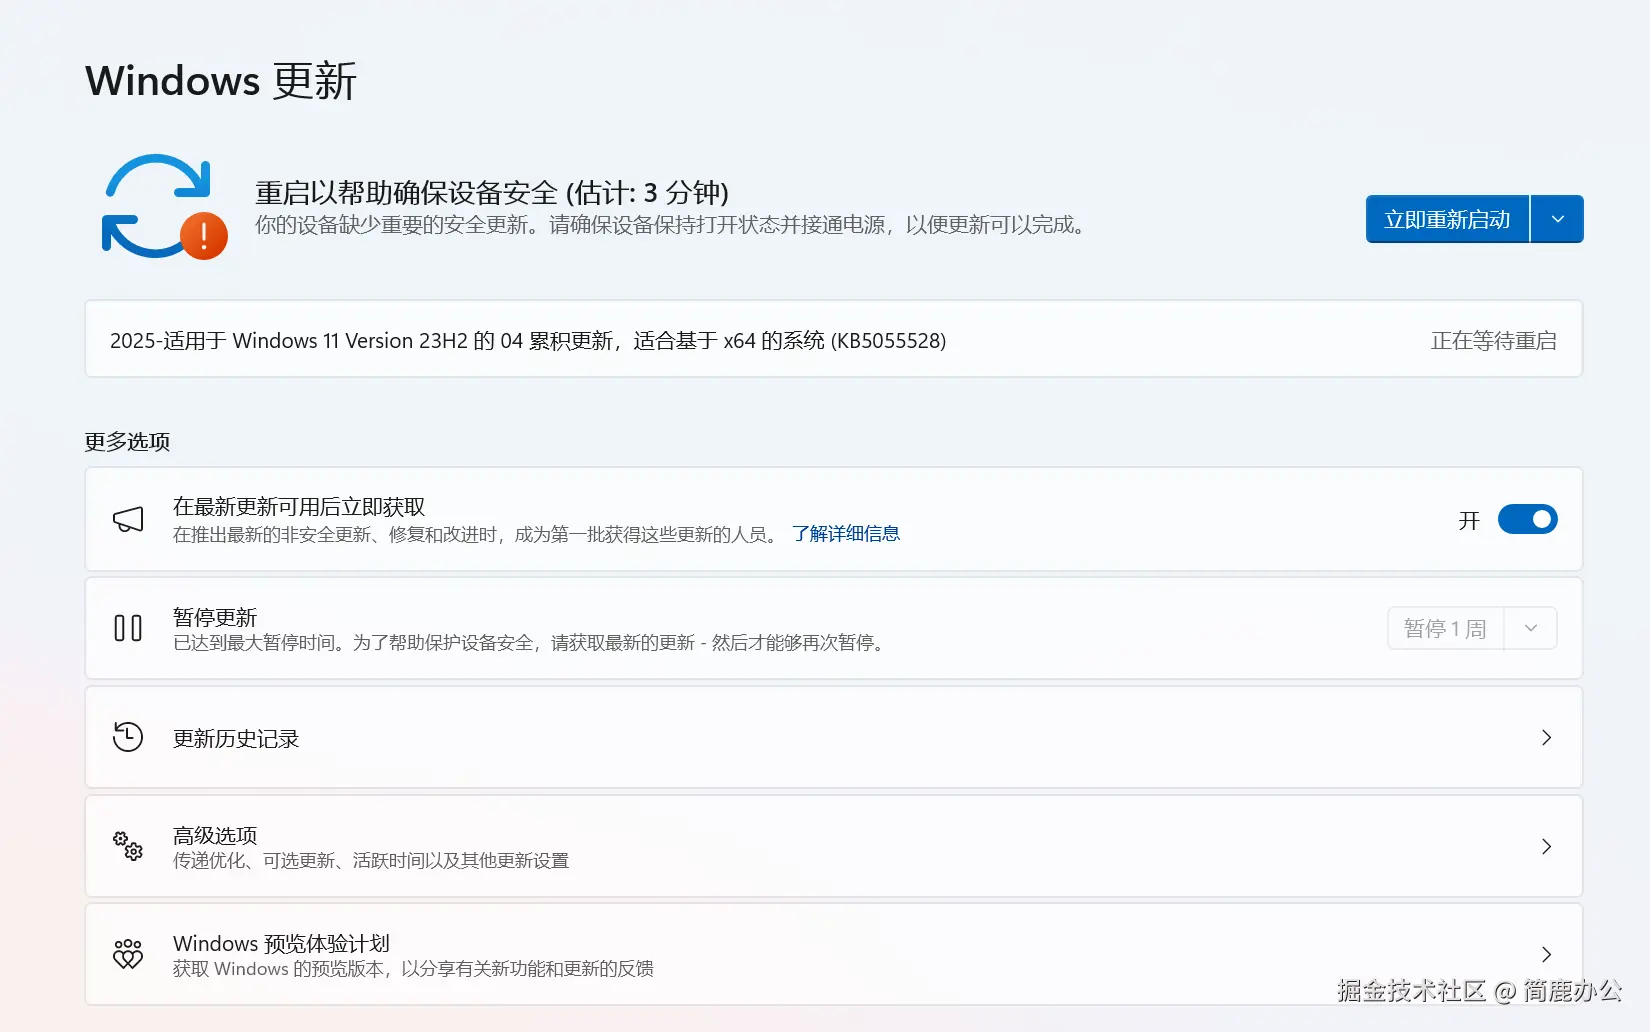This screenshot has height=1032, width=1650.
Task: Select the KB5055528 cumulative update entry
Action: [833, 340]
